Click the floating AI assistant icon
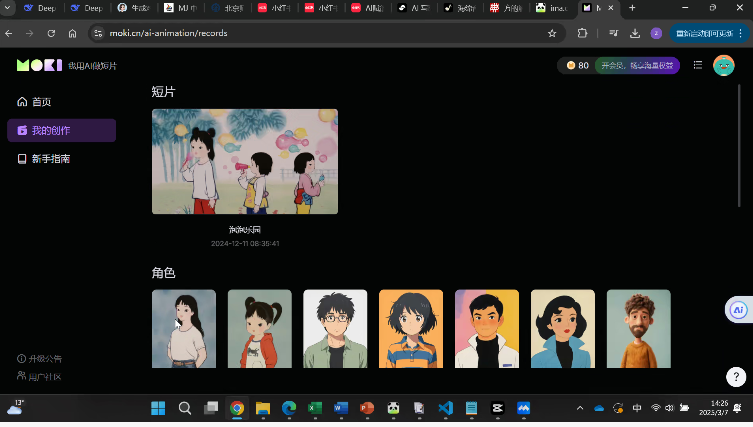Viewport: 753px width, 427px height. click(738, 310)
